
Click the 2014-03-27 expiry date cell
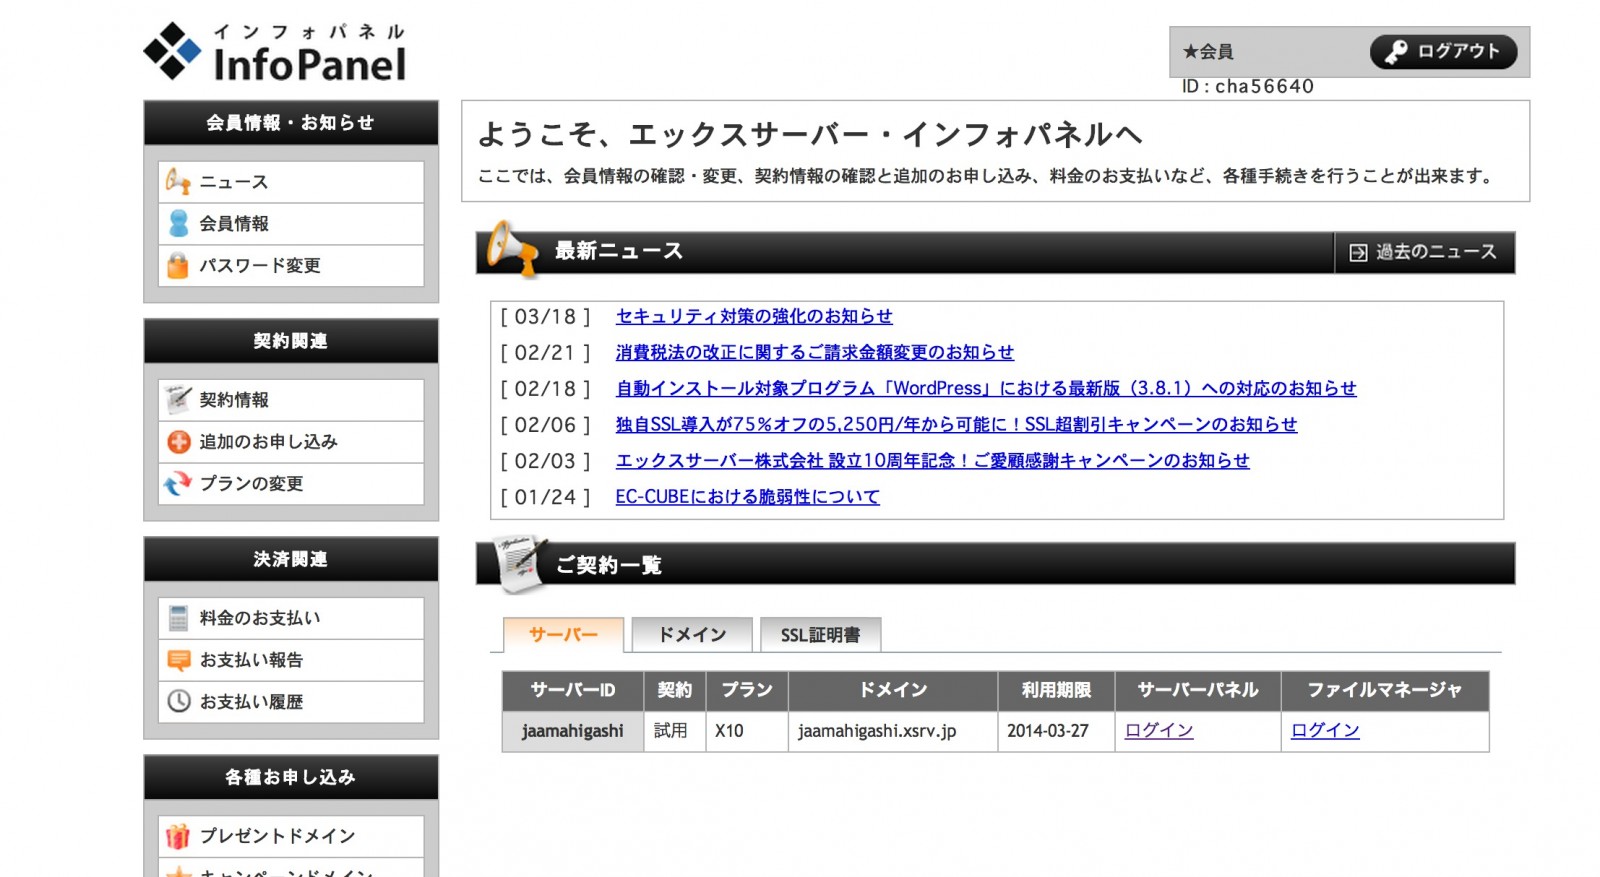tap(1056, 731)
